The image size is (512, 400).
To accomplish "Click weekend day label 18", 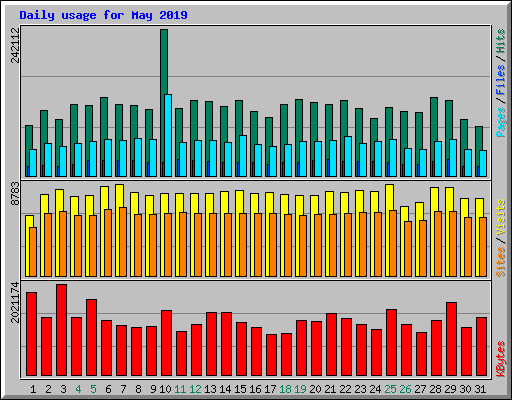I will click(x=285, y=389).
